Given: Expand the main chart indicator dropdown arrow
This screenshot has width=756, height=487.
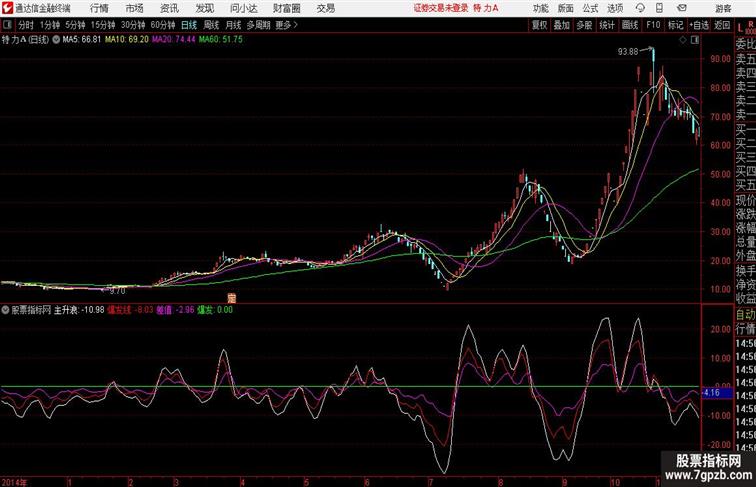Looking at the screenshot, I should (x=56, y=40).
